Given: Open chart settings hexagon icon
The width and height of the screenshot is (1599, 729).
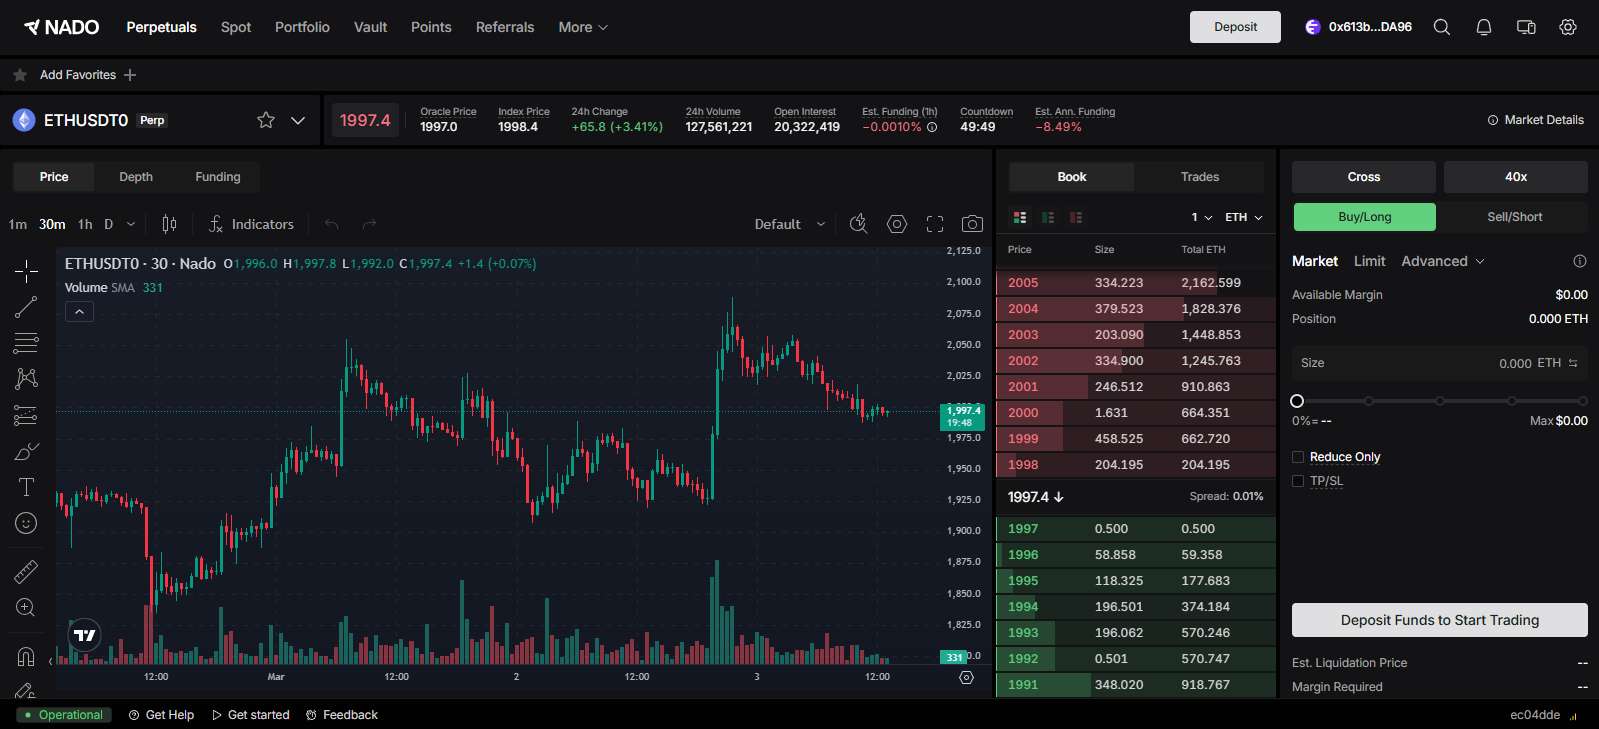Looking at the screenshot, I should tap(897, 224).
